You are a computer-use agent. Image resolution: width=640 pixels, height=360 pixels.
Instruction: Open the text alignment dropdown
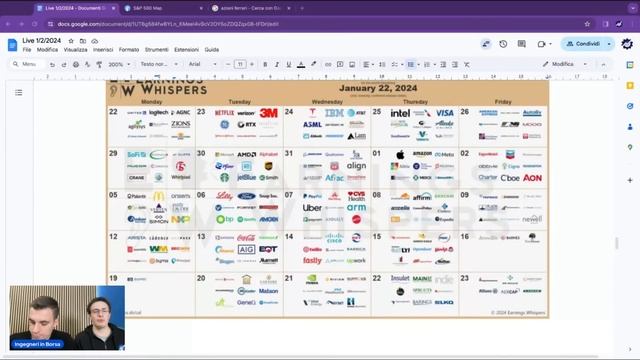pyautogui.click(x=368, y=64)
